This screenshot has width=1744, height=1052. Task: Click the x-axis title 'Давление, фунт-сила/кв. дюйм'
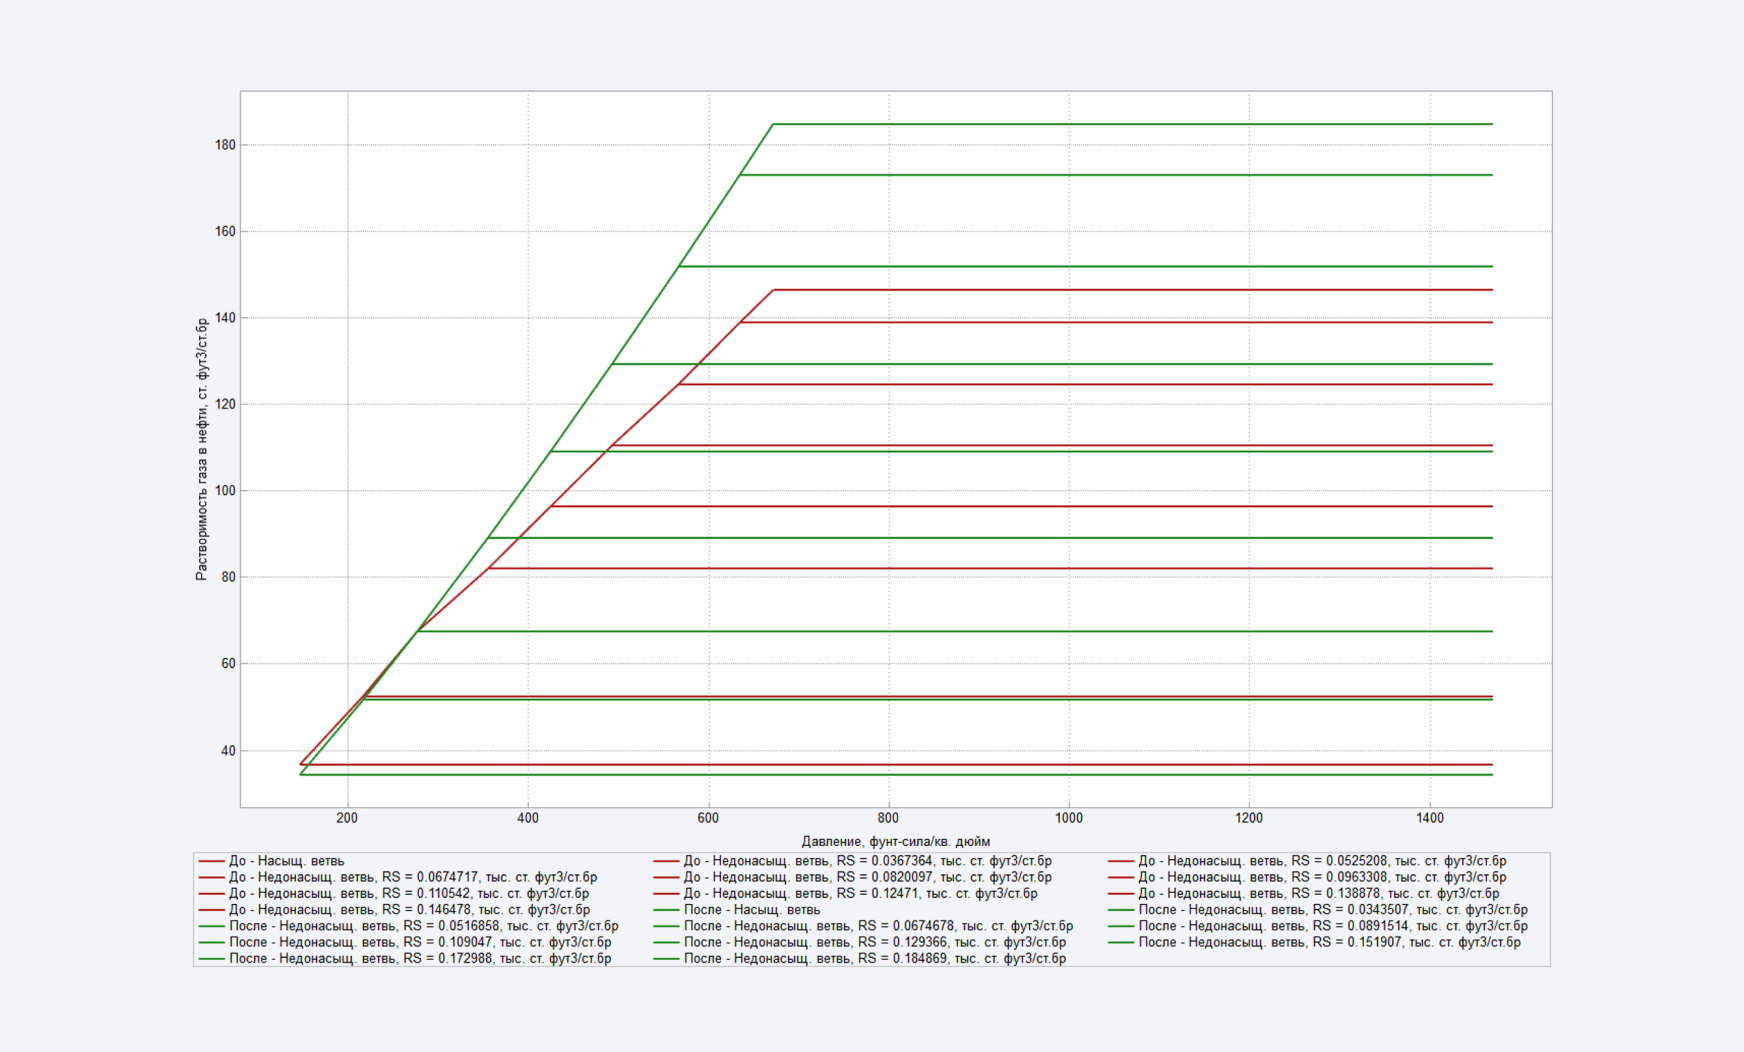pos(895,842)
